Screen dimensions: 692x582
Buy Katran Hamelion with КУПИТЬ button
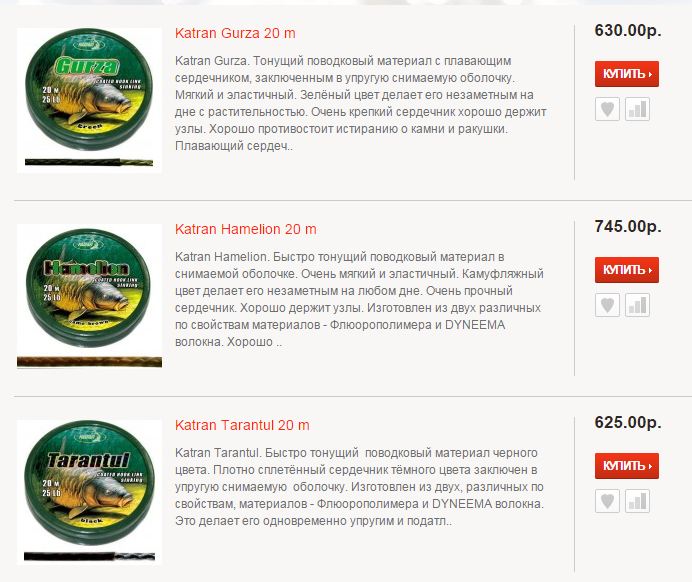(x=627, y=270)
